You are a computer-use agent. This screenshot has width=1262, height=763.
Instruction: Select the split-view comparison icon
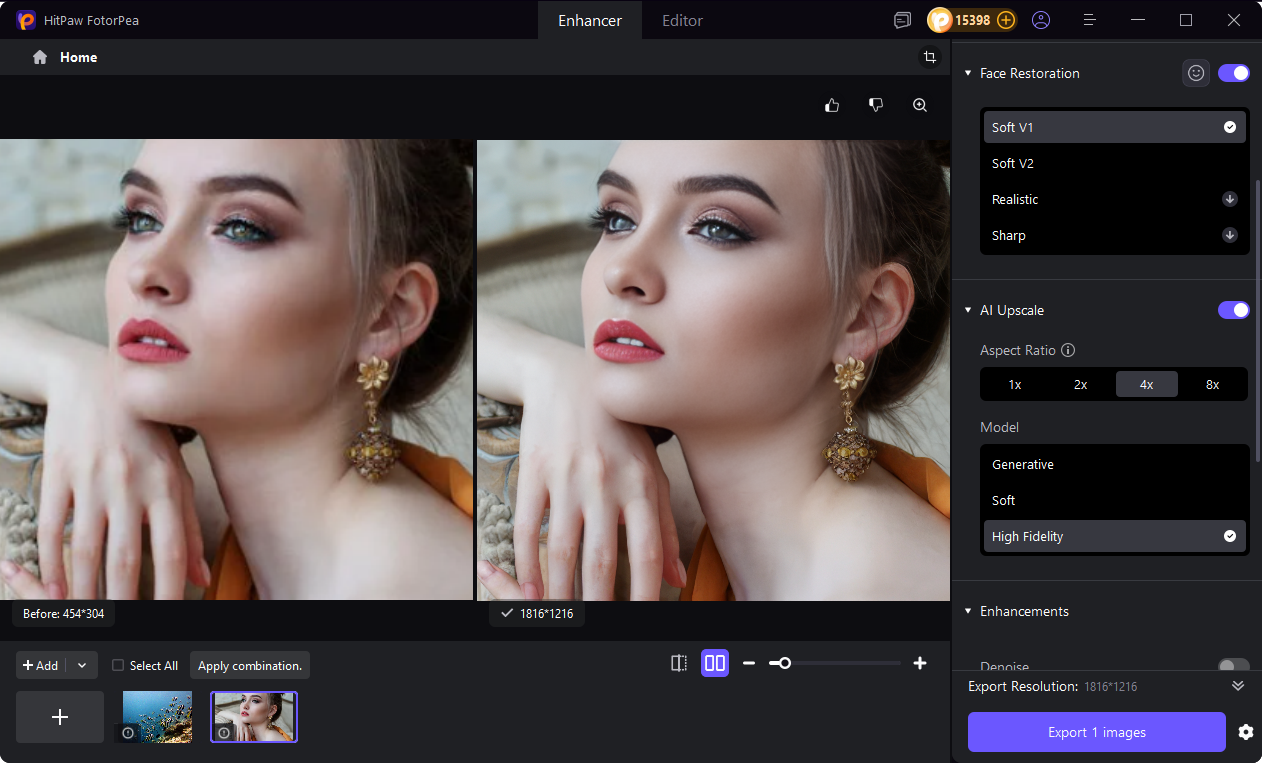679,663
